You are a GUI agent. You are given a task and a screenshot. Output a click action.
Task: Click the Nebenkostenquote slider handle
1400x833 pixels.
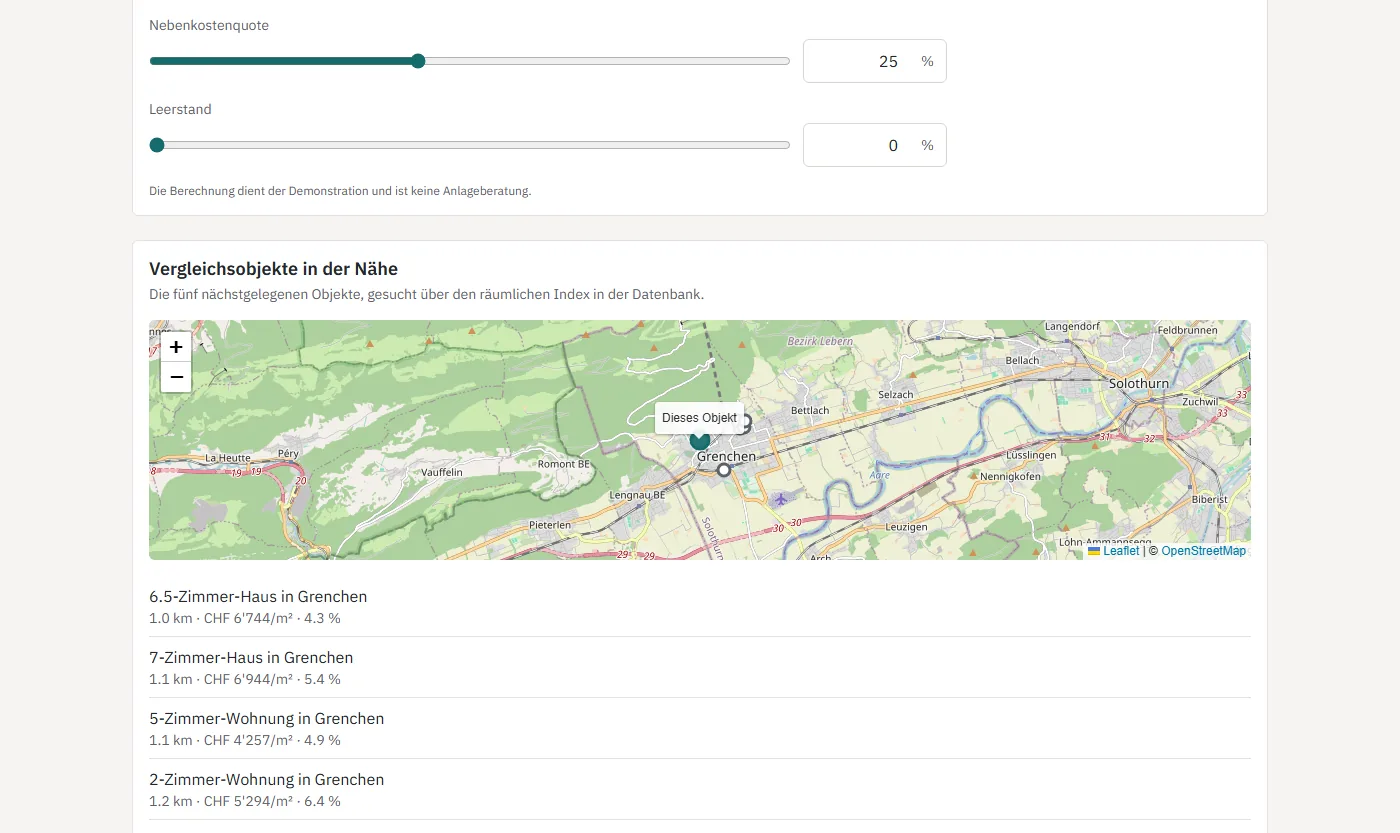pos(418,61)
